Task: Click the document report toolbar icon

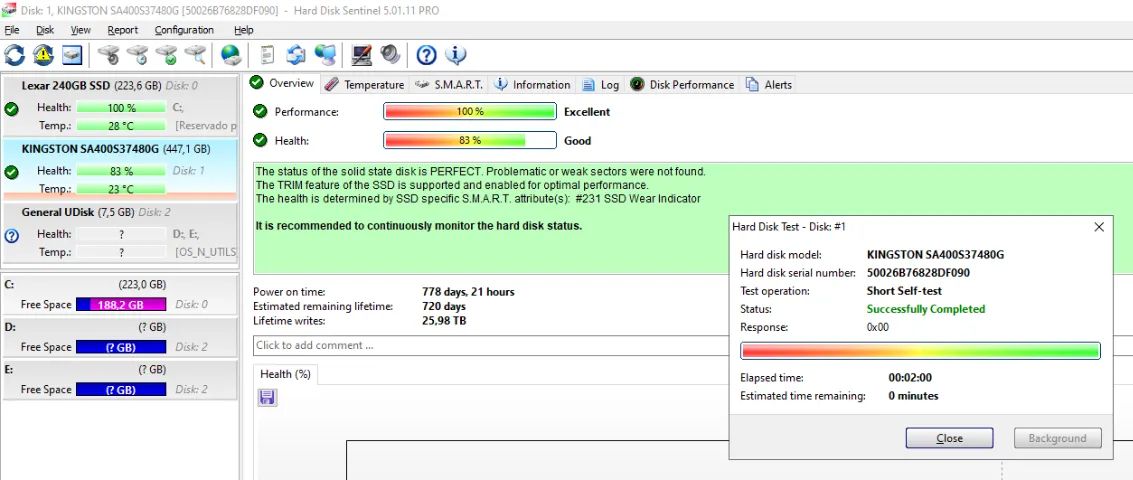Action: tap(267, 55)
